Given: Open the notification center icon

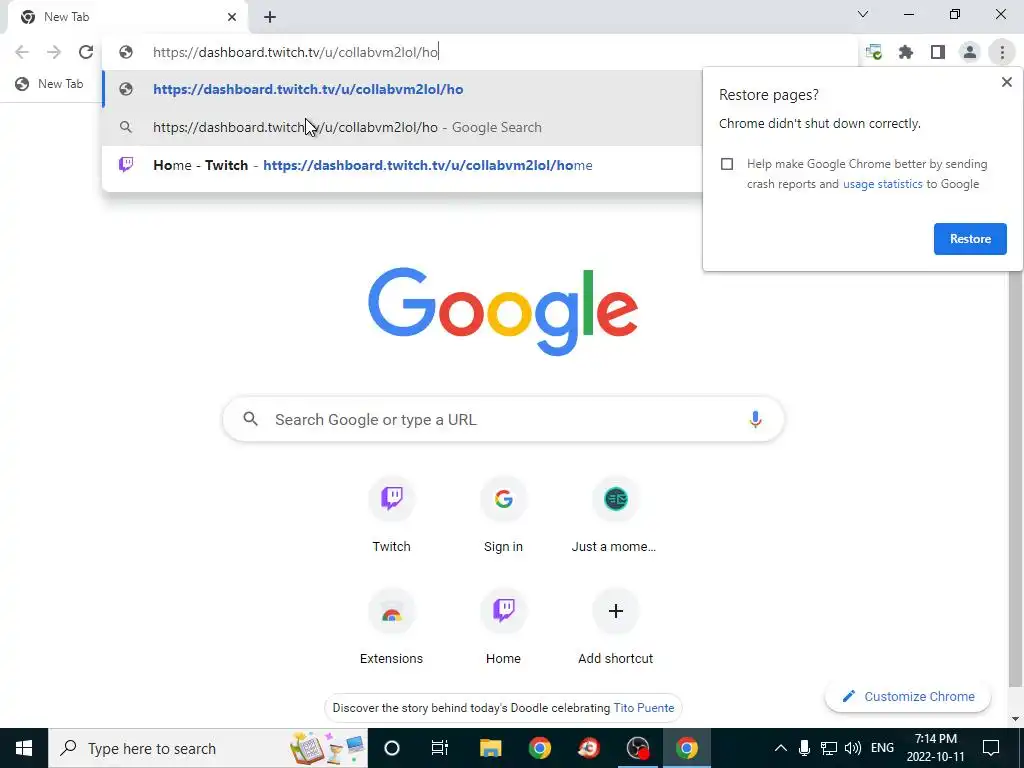Looking at the screenshot, I should tap(991, 748).
